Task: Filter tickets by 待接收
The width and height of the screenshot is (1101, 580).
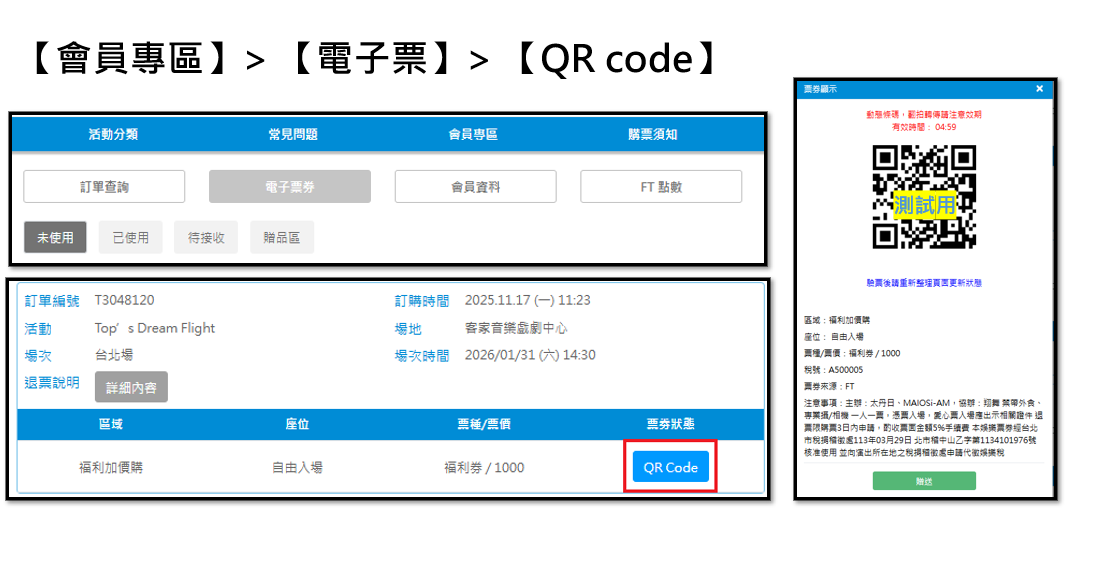Action: [206, 238]
